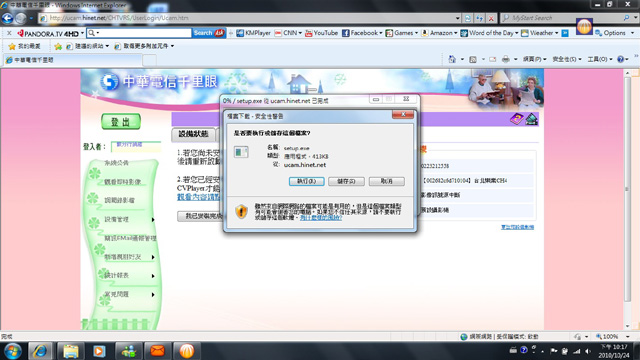Click the address bar stop X icon

[x=491, y=18]
